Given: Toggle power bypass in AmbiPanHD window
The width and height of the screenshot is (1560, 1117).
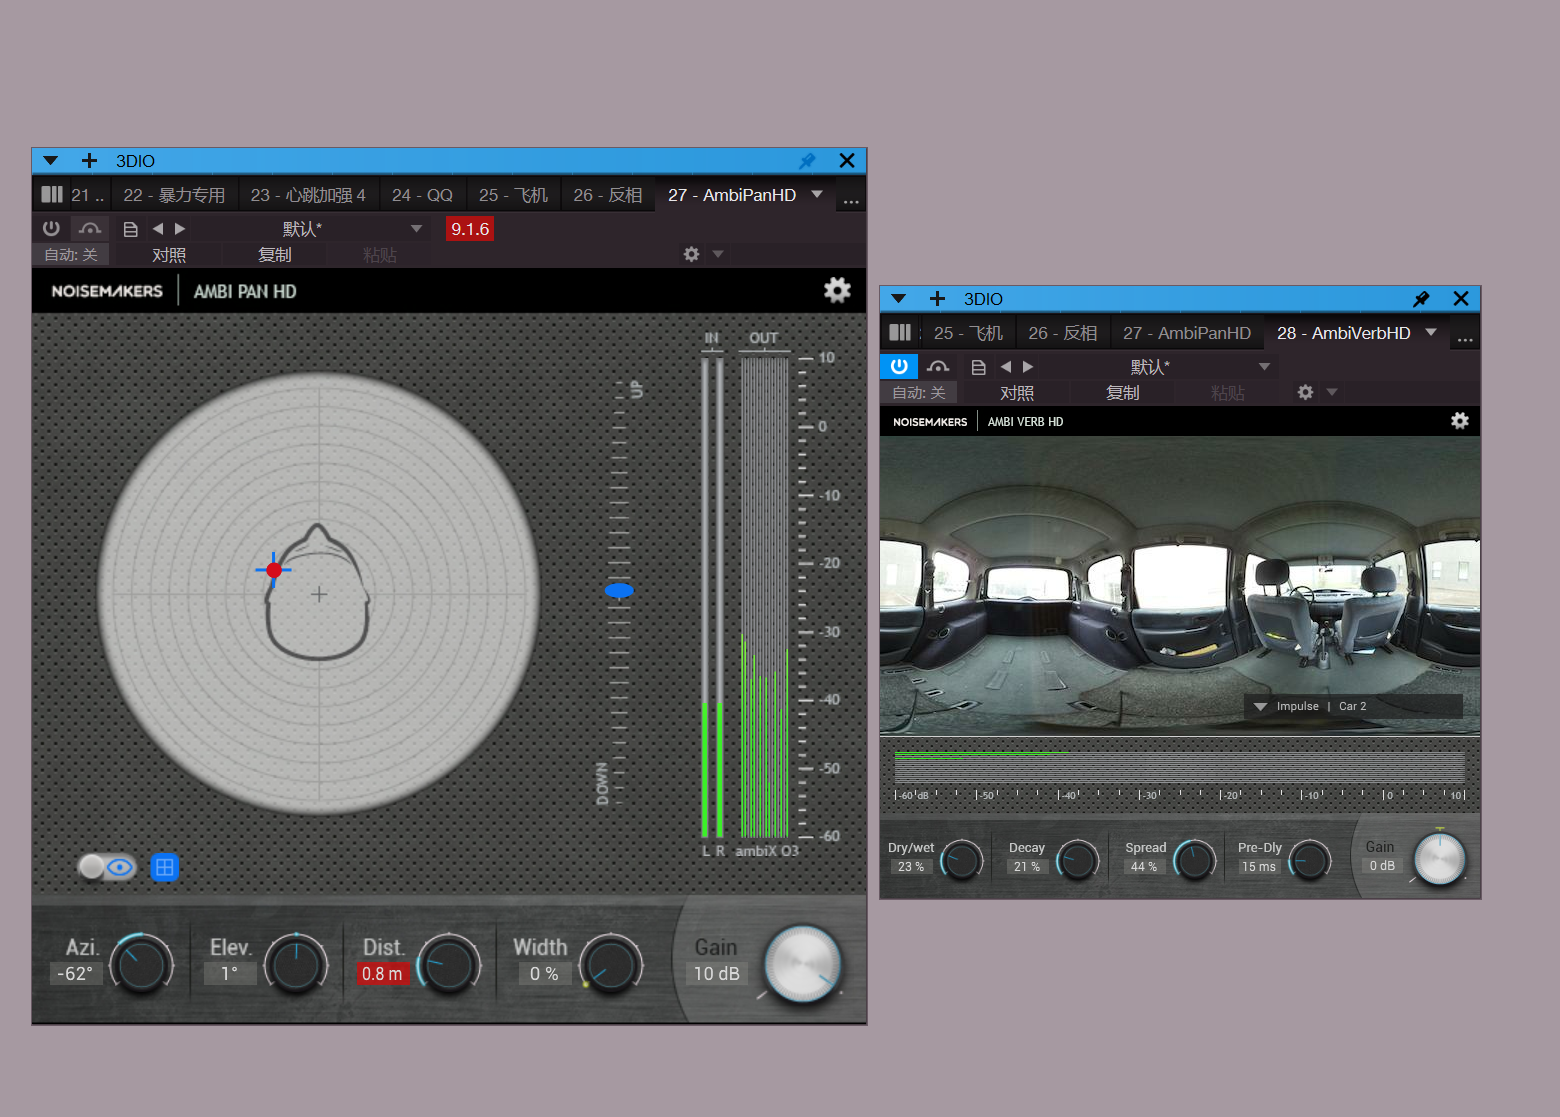Looking at the screenshot, I should click(51, 229).
